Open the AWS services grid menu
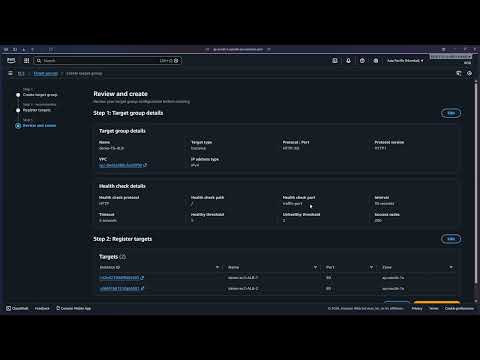Viewport: 480px width, 360px height. (26, 60)
